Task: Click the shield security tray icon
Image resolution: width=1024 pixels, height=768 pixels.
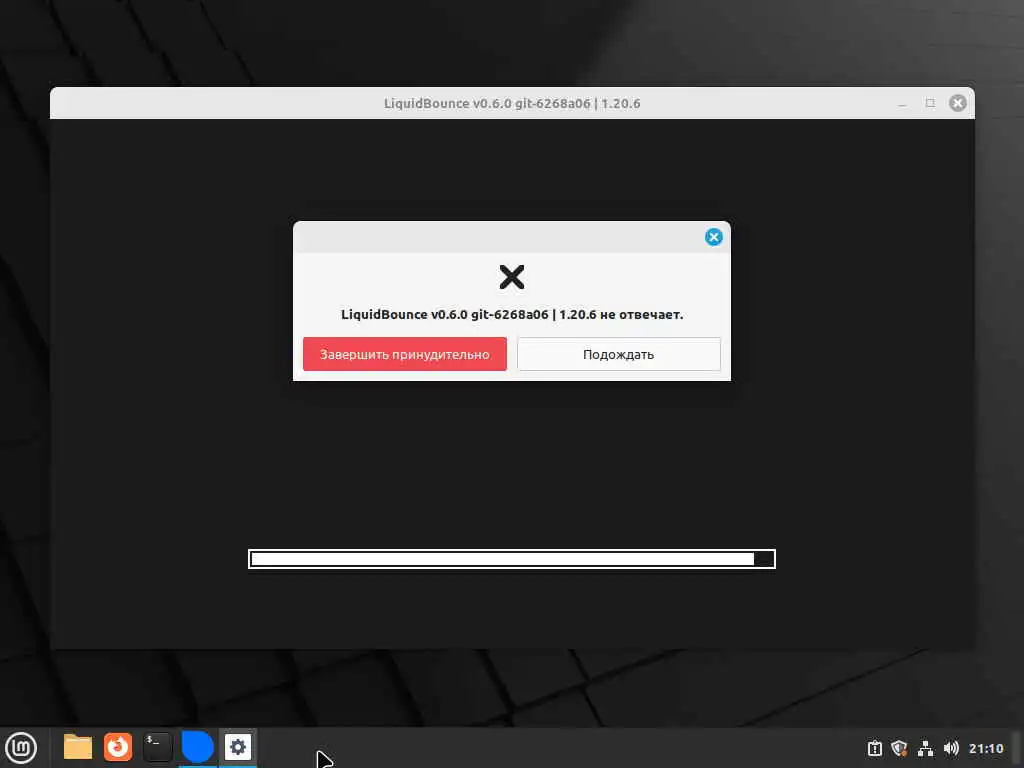Action: pos(899,748)
